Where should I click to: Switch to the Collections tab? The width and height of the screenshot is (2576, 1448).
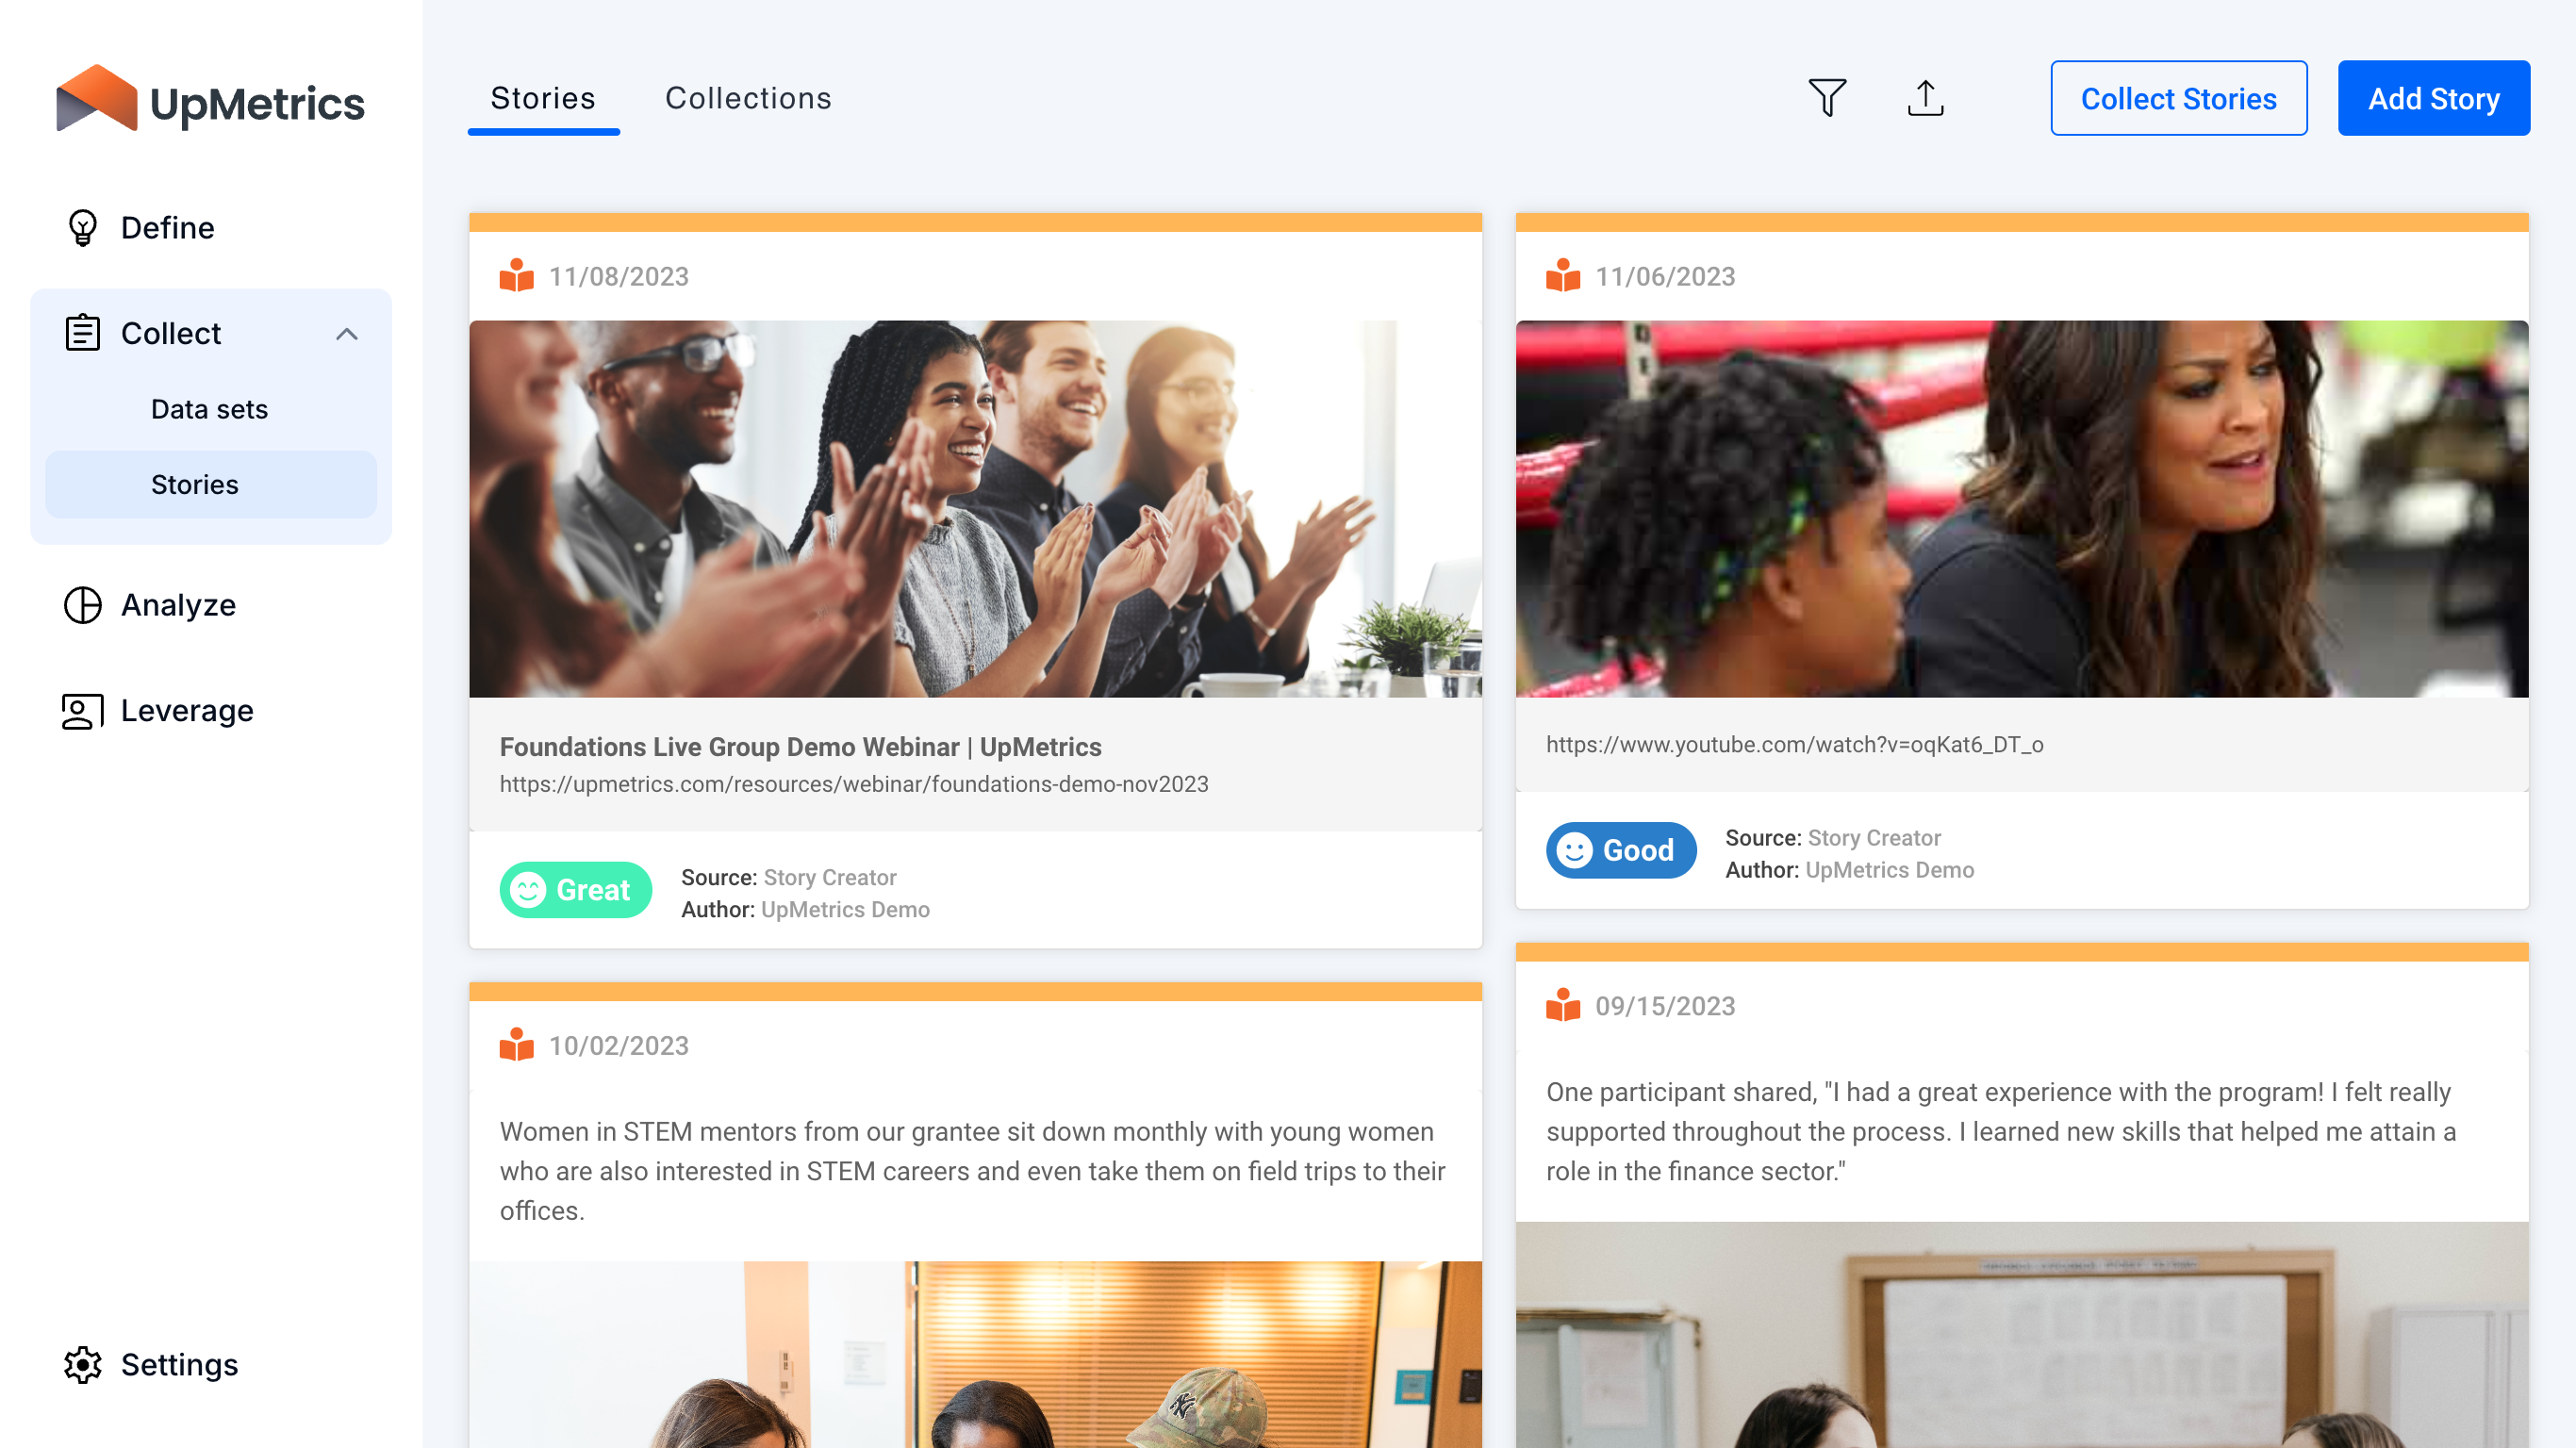pyautogui.click(x=749, y=97)
